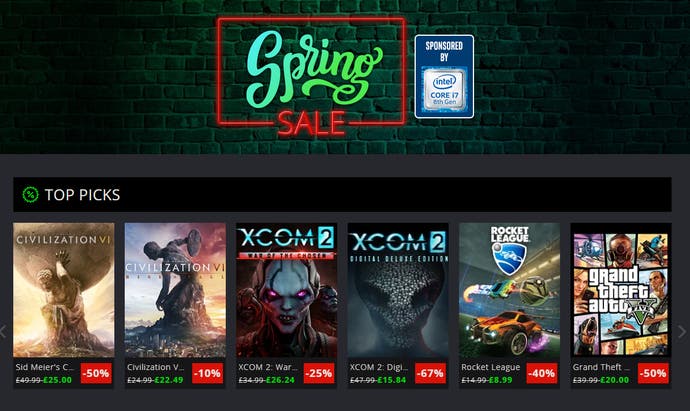
Task: Open Civilization VI Rise and Fall cover
Action: pyautogui.click(x=175, y=290)
